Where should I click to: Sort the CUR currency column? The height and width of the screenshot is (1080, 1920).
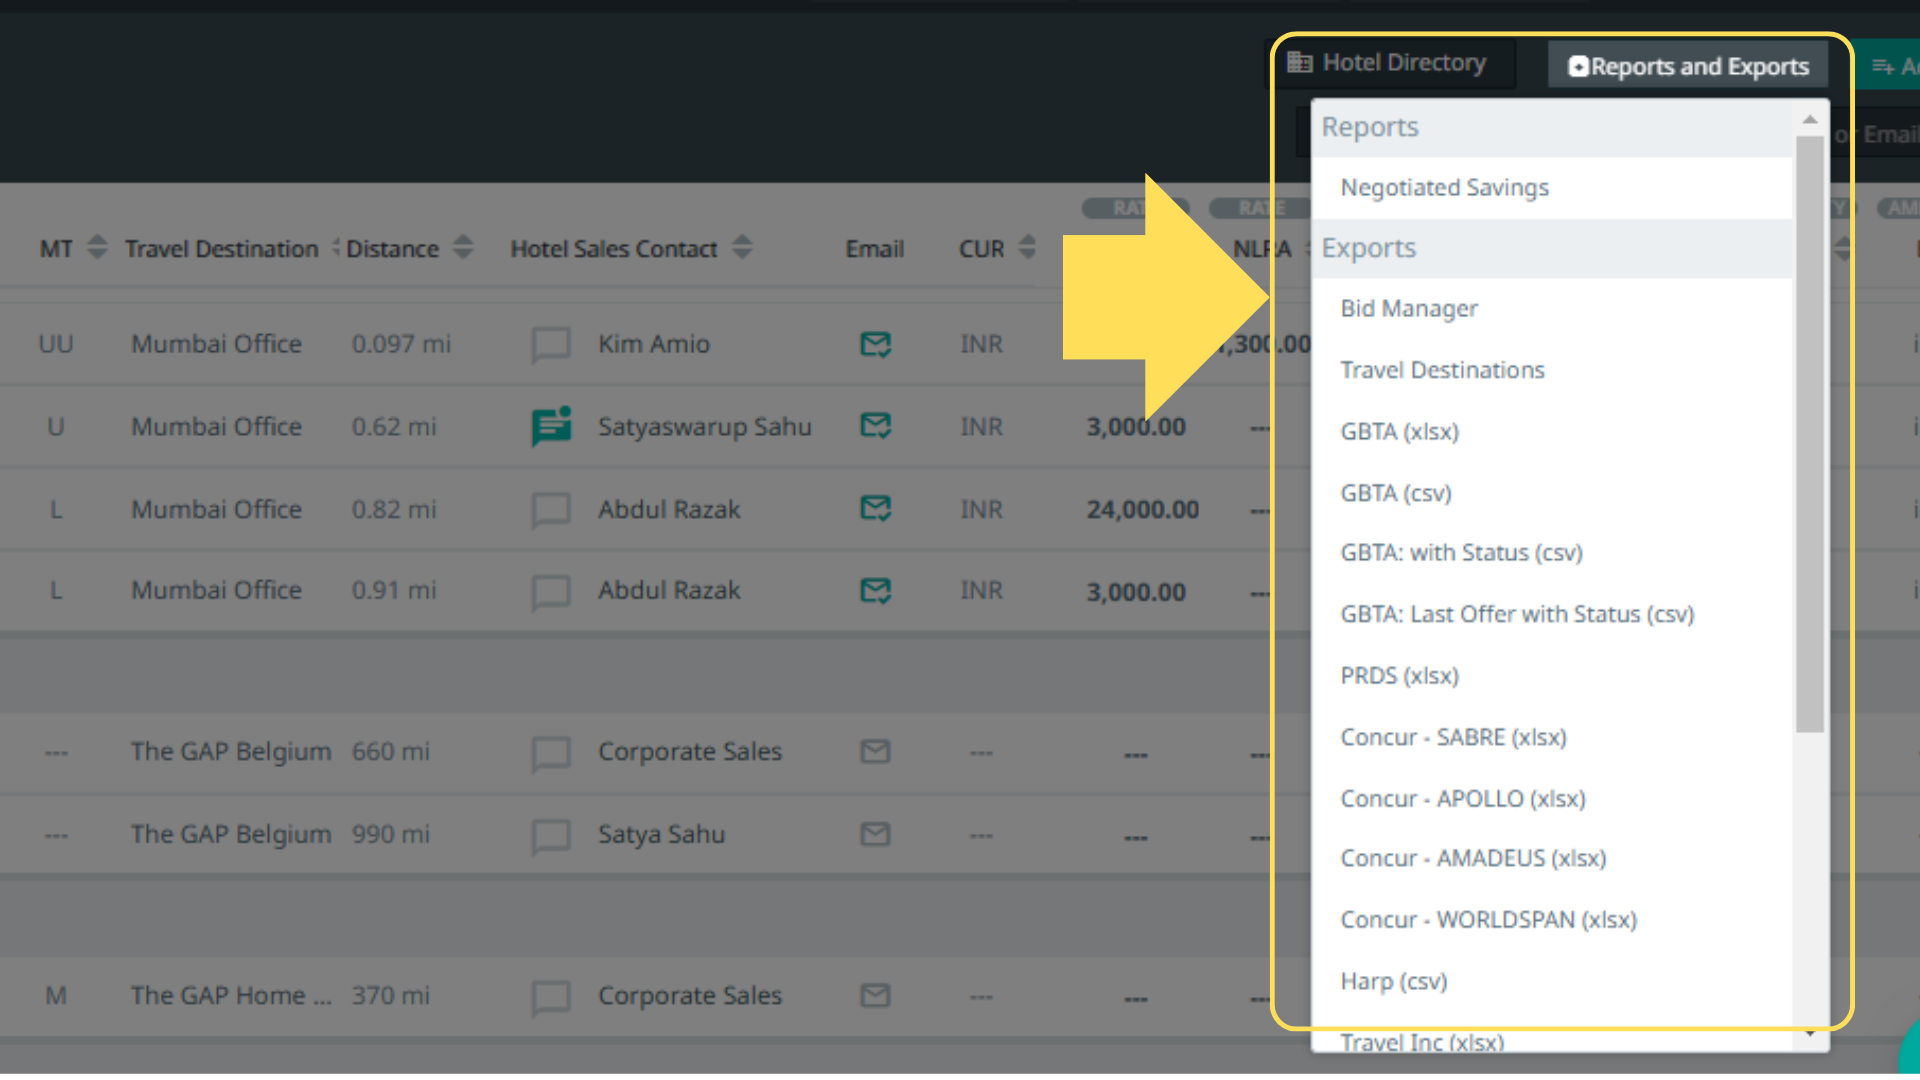point(1027,247)
